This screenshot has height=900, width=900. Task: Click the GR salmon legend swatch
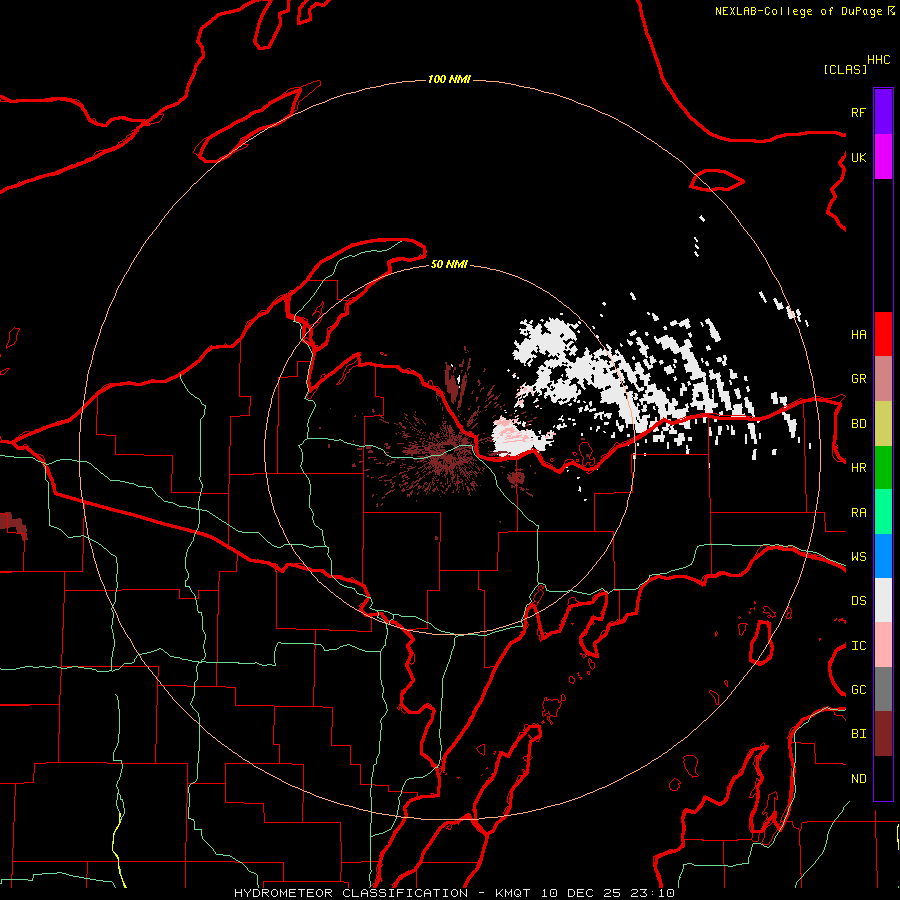pos(883,378)
